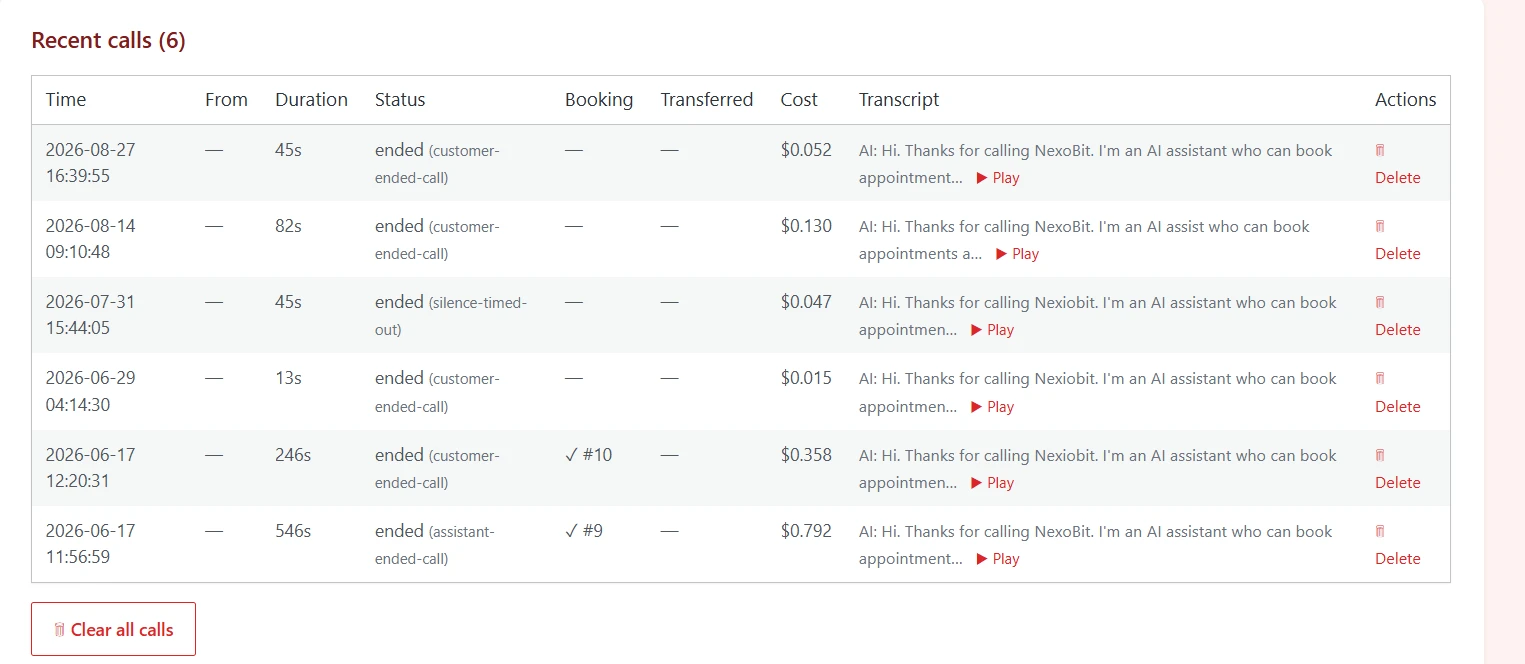Click the $0.052 cost value
This screenshot has width=1525, height=664.
coord(806,150)
